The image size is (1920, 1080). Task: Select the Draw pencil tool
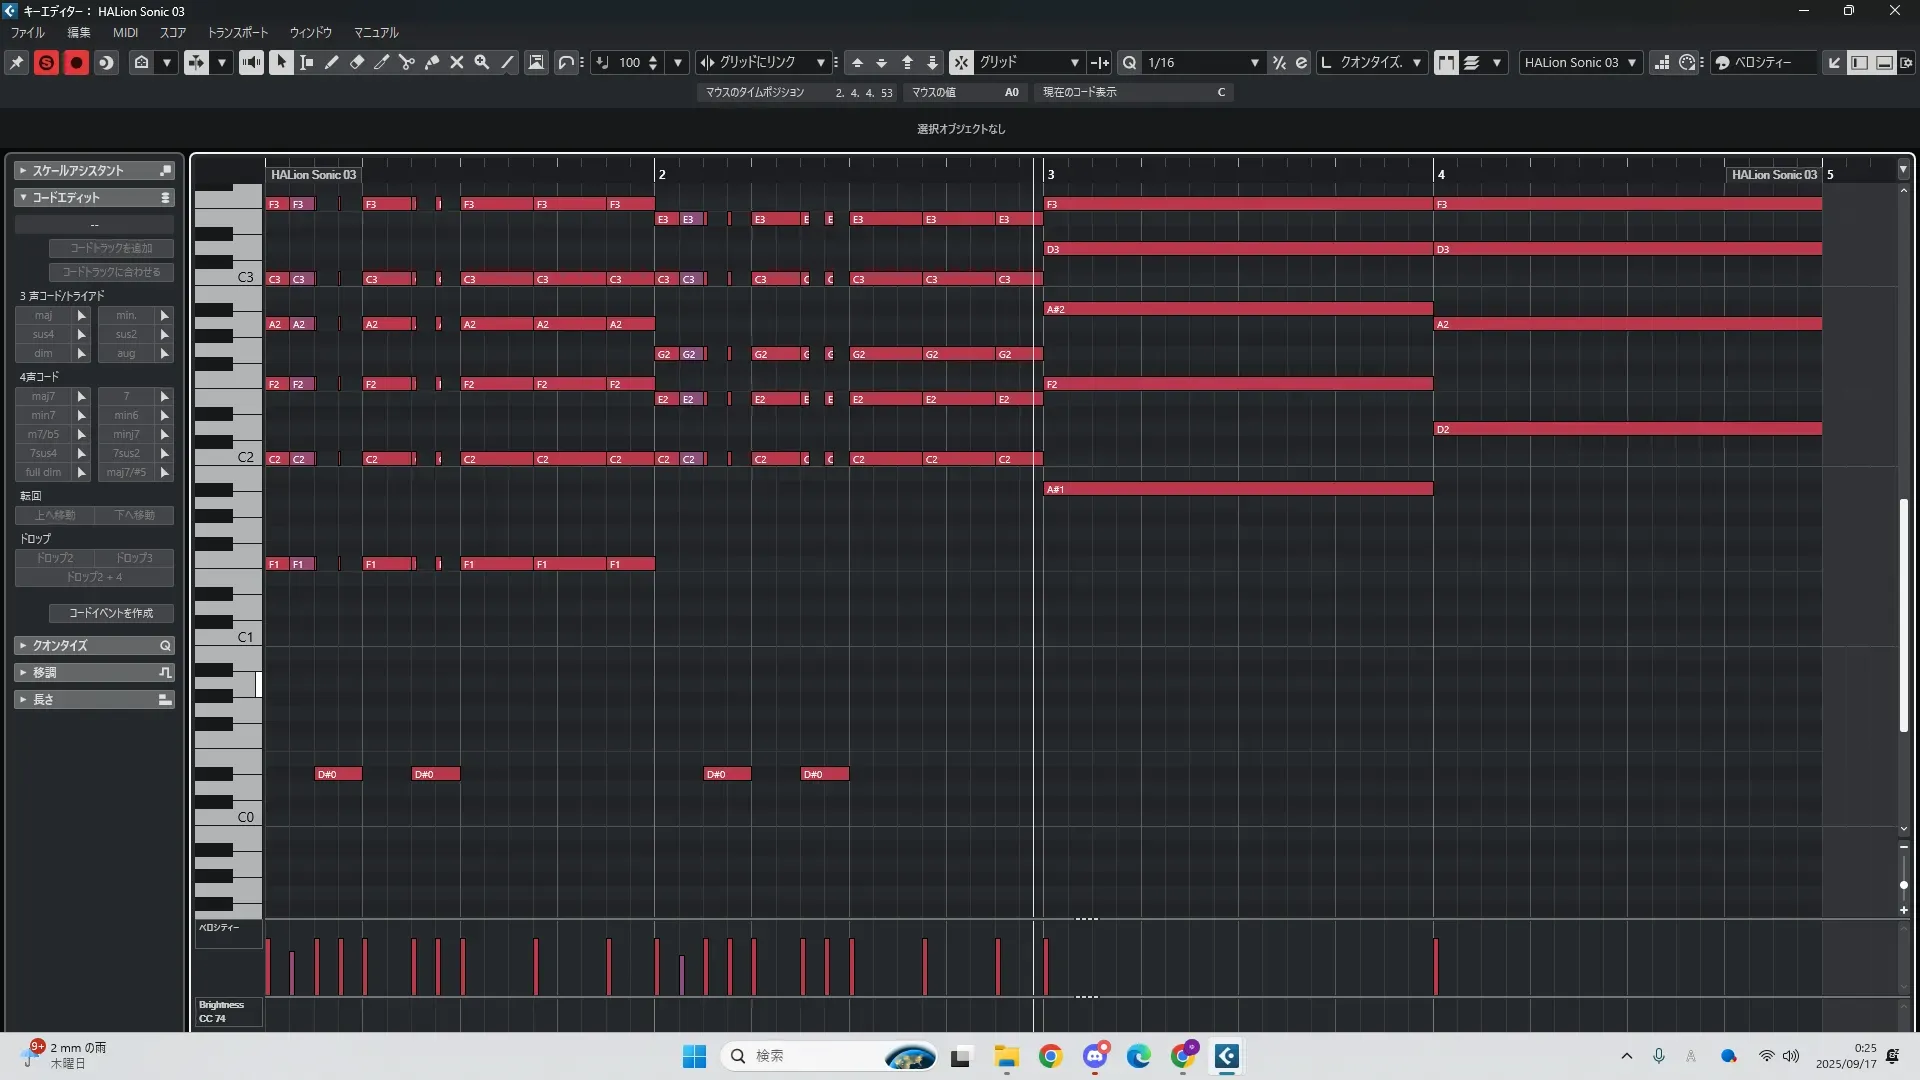click(x=331, y=62)
